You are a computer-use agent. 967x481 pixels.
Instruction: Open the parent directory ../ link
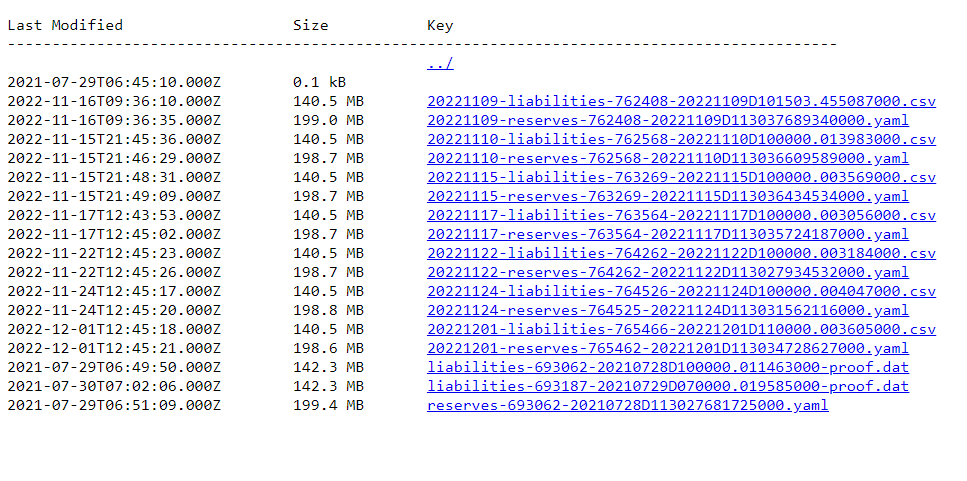[x=440, y=63]
